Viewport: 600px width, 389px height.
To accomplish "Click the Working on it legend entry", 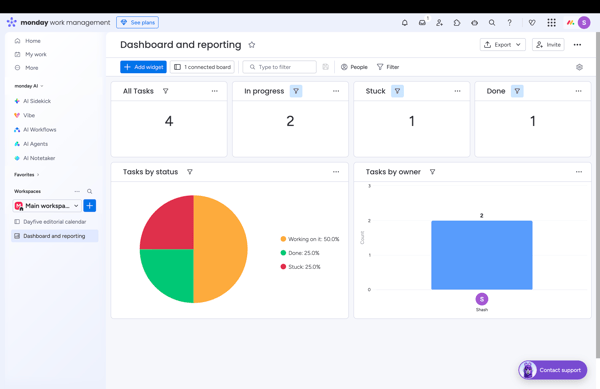I will click(x=310, y=239).
